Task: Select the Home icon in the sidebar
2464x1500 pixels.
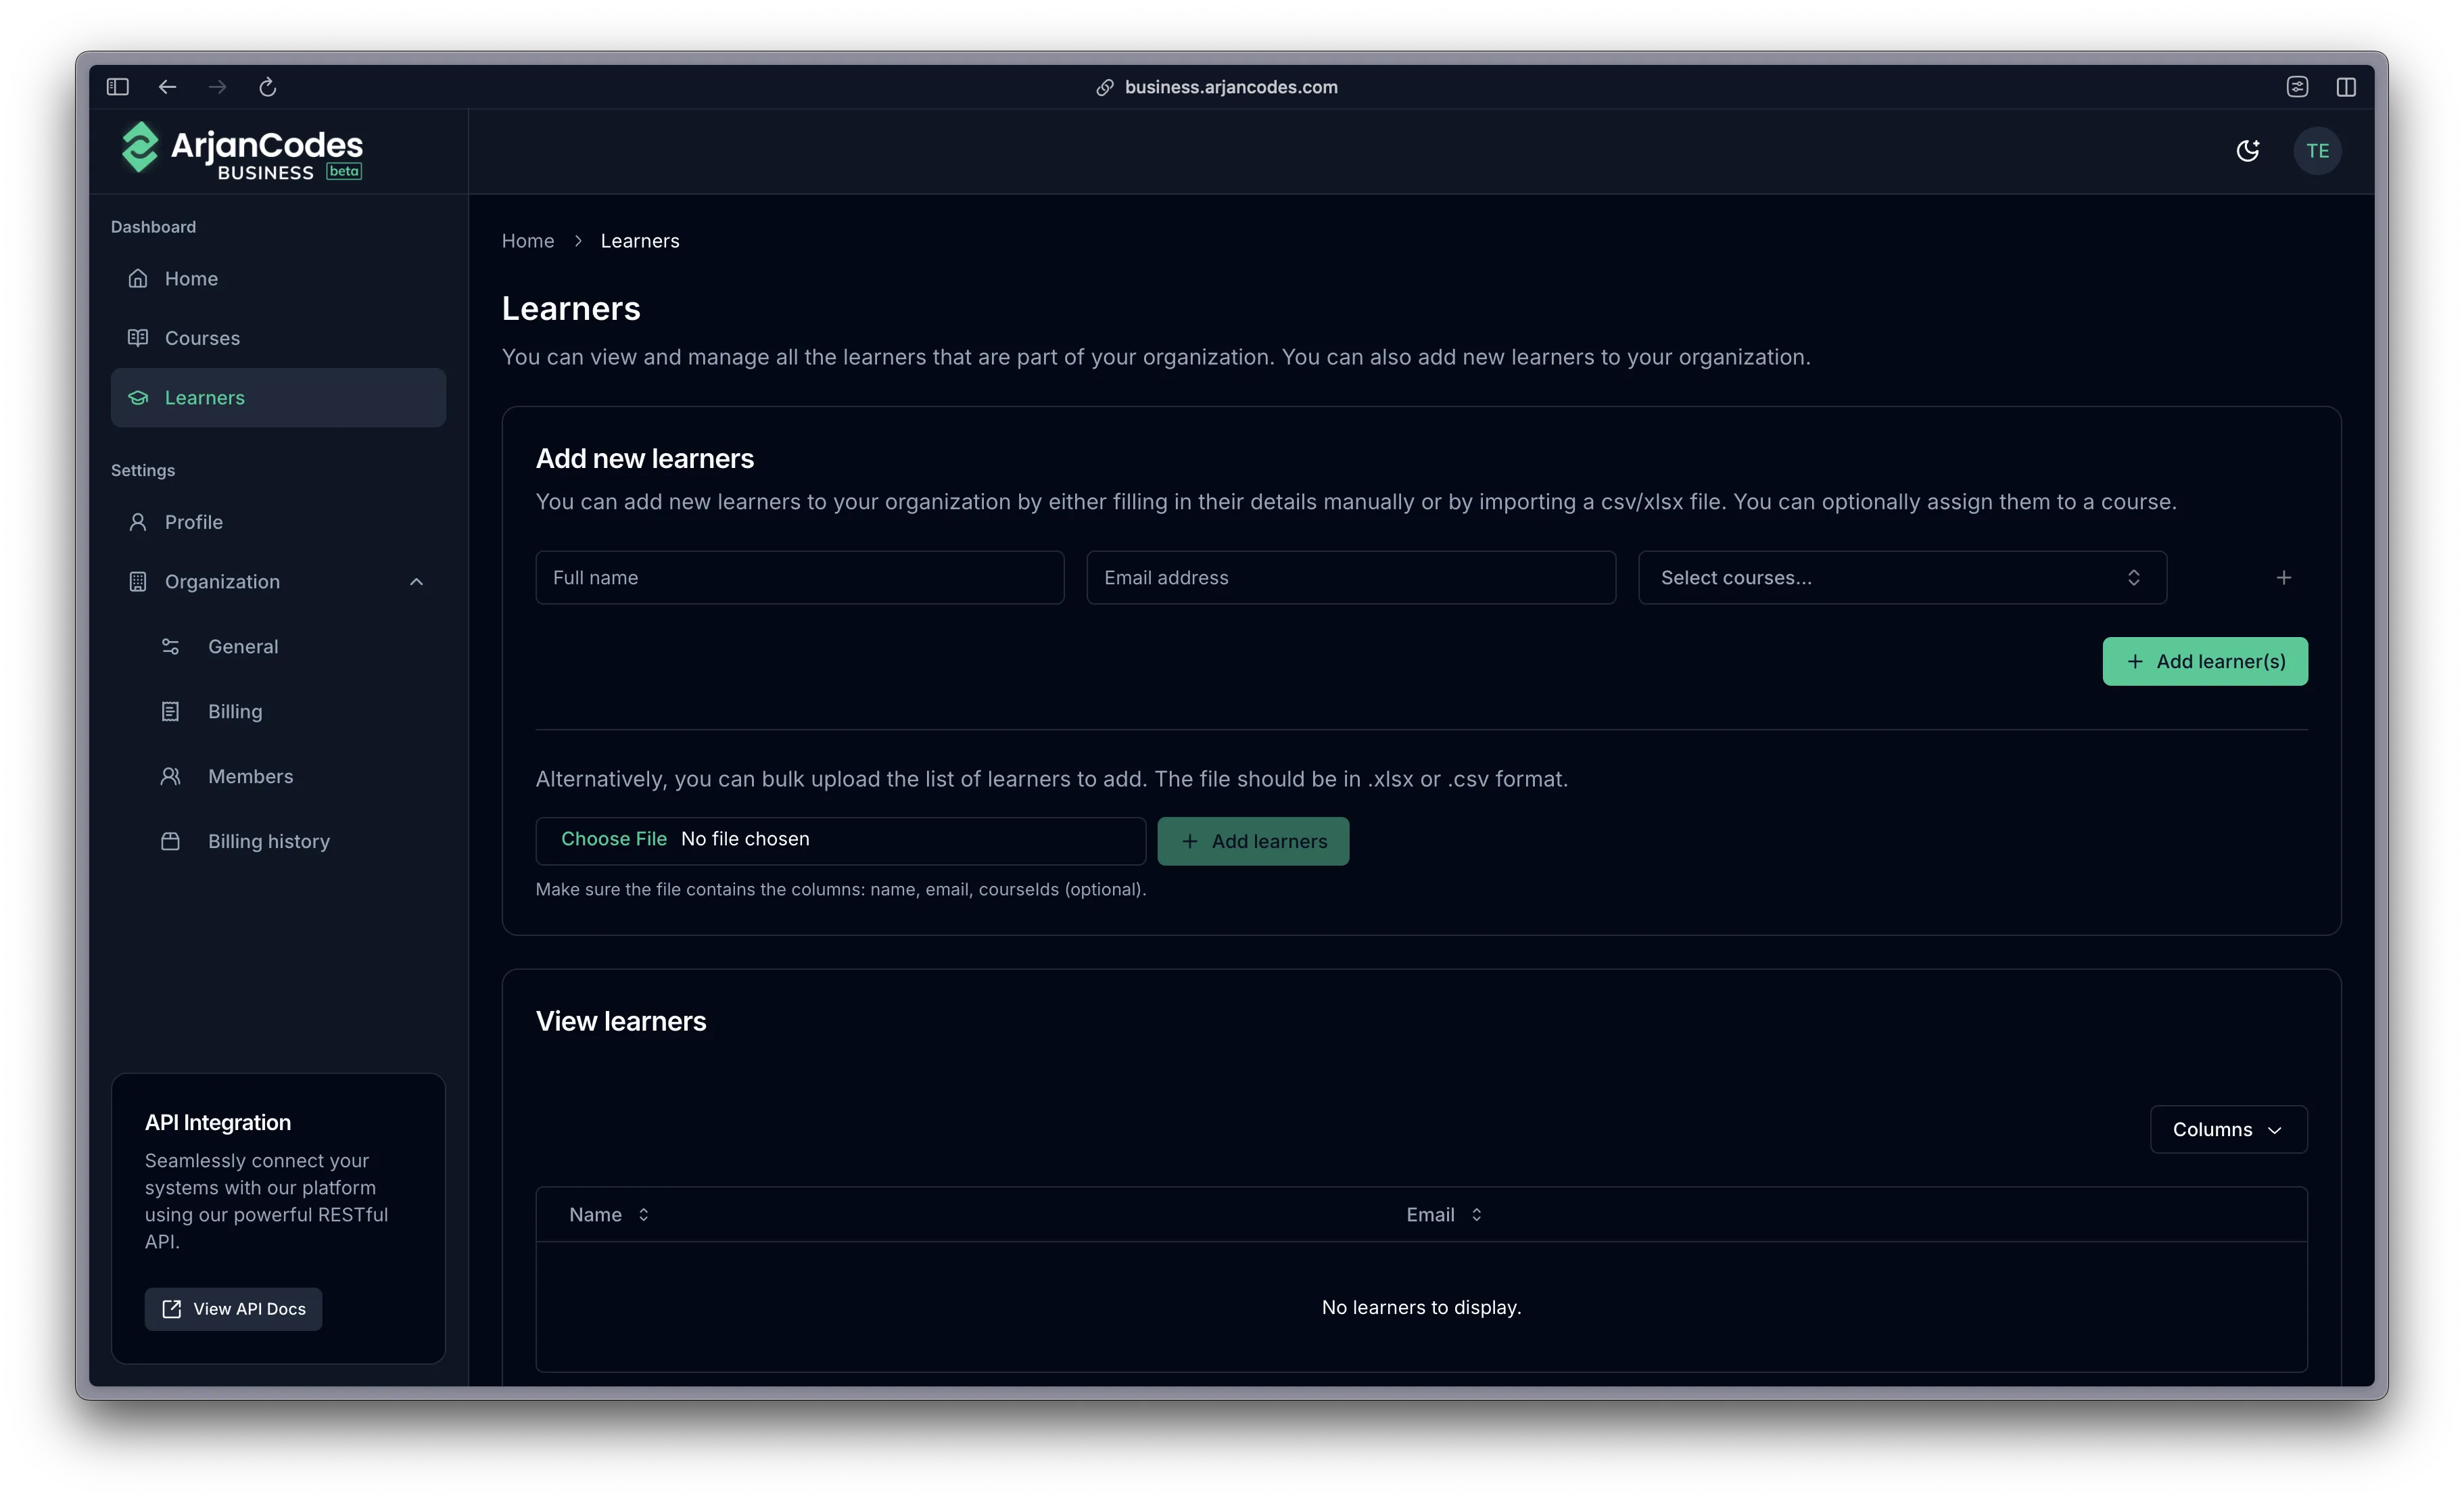Action: 138,278
